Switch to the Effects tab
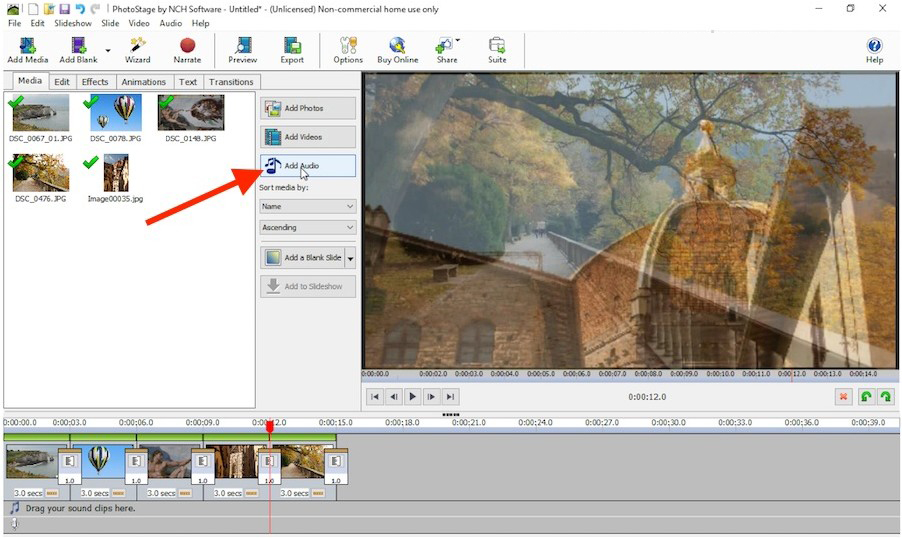902x538 pixels. click(x=95, y=82)
